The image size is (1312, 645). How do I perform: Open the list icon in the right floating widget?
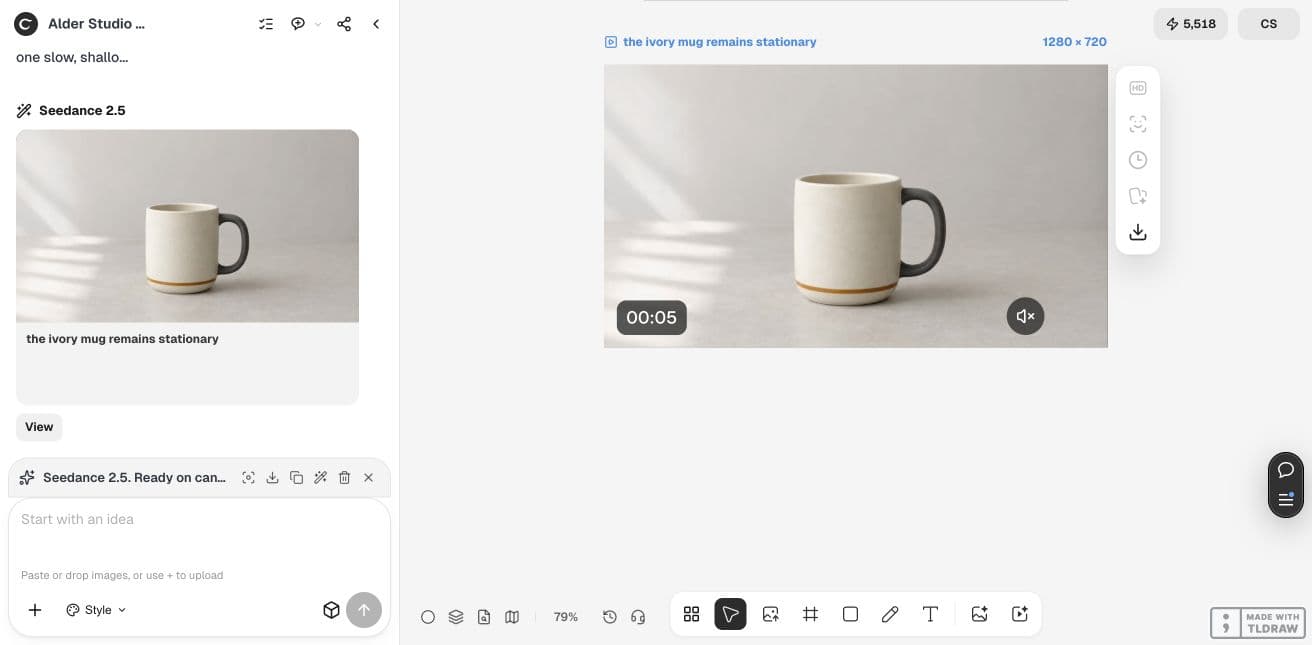point(1286,499)
